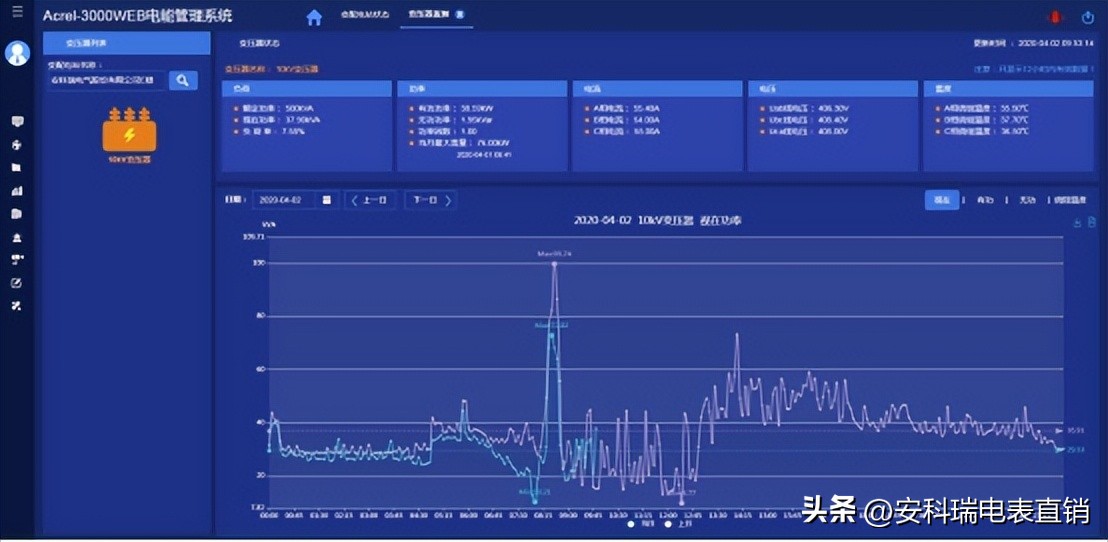
Task: Click the red alarm icon in header
Action: coord(1057,17)
